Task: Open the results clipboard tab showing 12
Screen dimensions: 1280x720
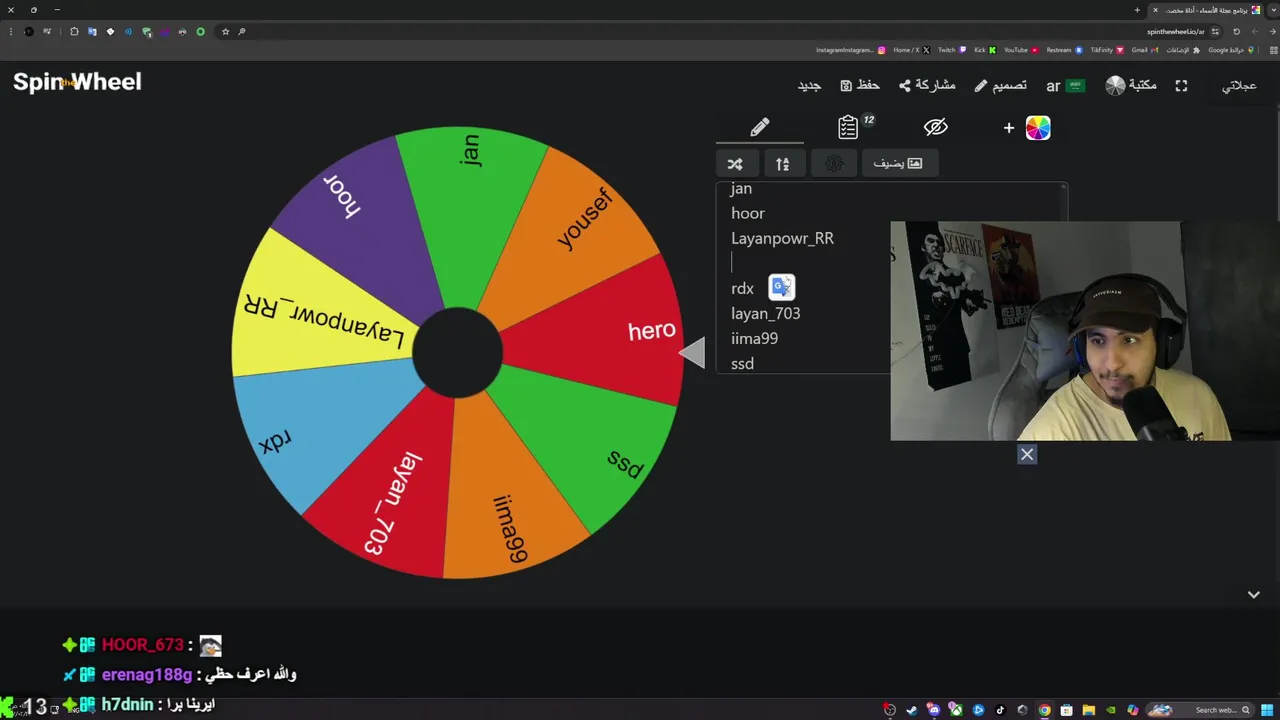Action: point(850,127)
